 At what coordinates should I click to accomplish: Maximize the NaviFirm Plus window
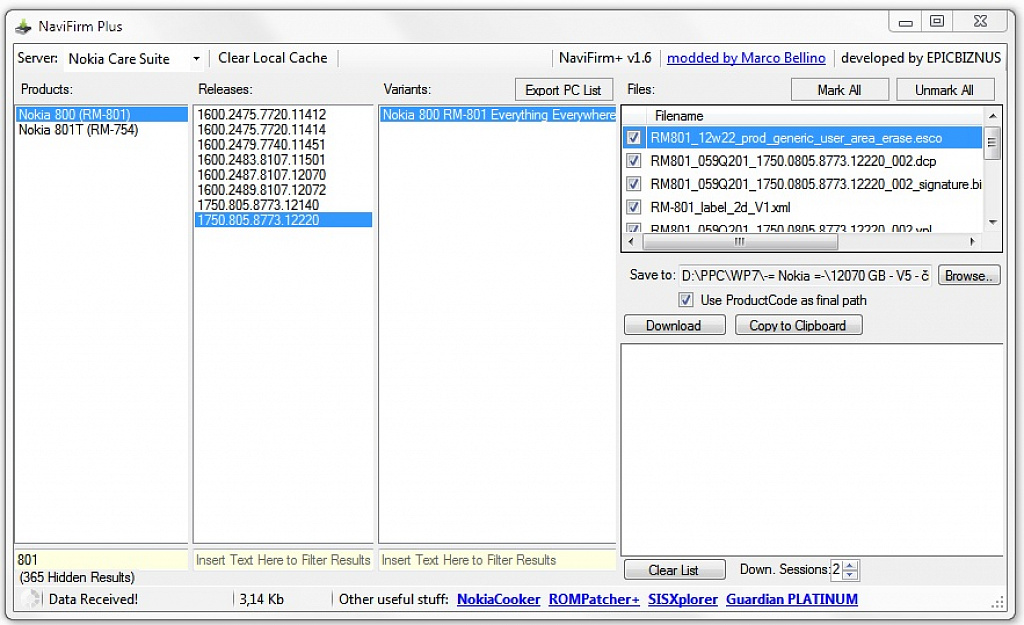(936, 22)
